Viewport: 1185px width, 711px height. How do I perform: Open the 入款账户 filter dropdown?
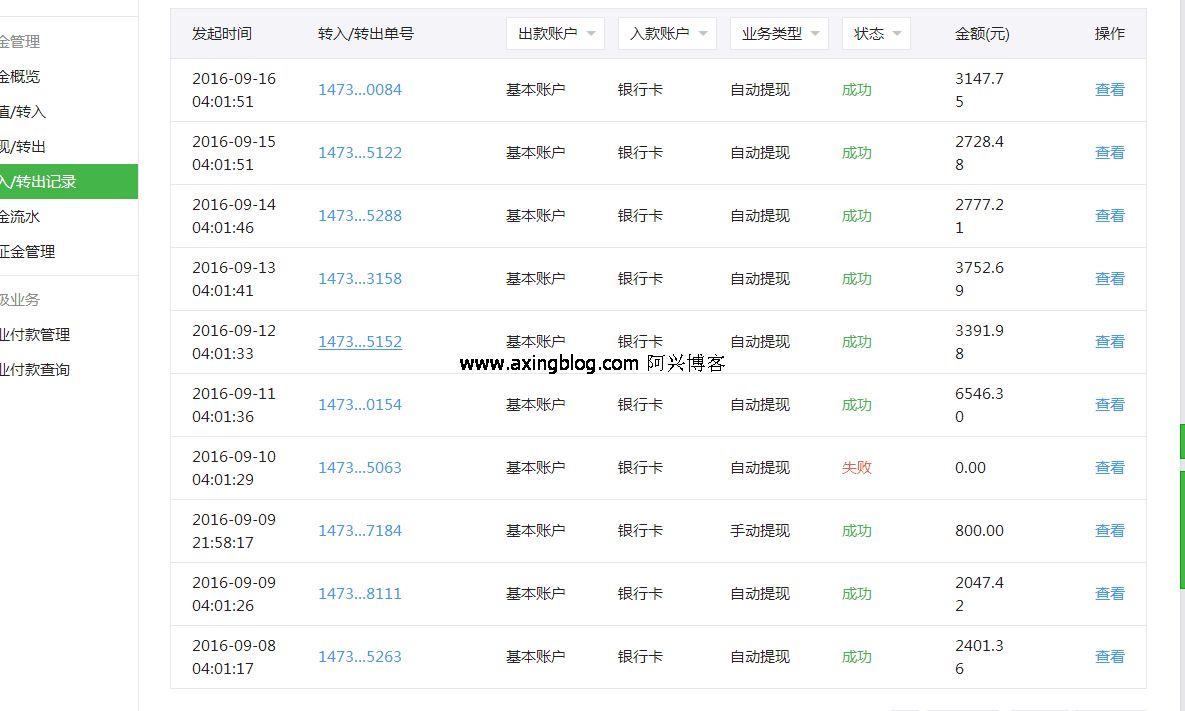pos(667,34)
